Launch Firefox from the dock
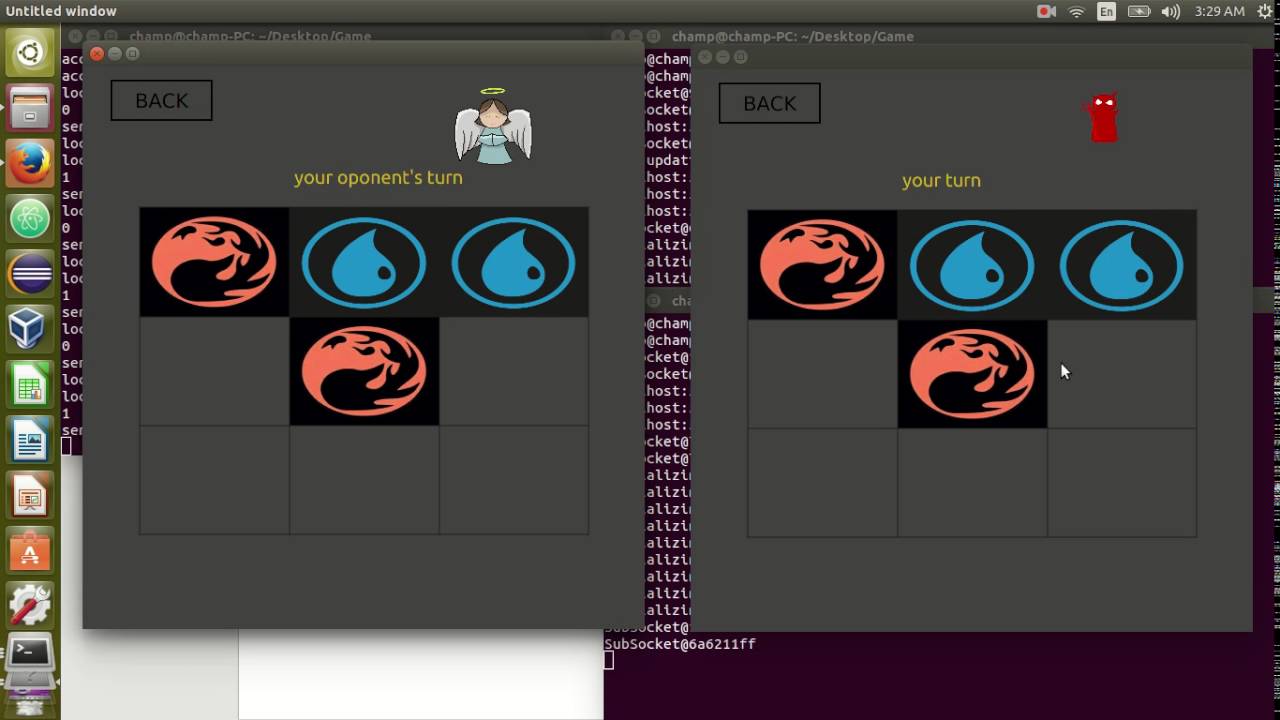This screenshot has width=1280, height=720. (30, 162)
